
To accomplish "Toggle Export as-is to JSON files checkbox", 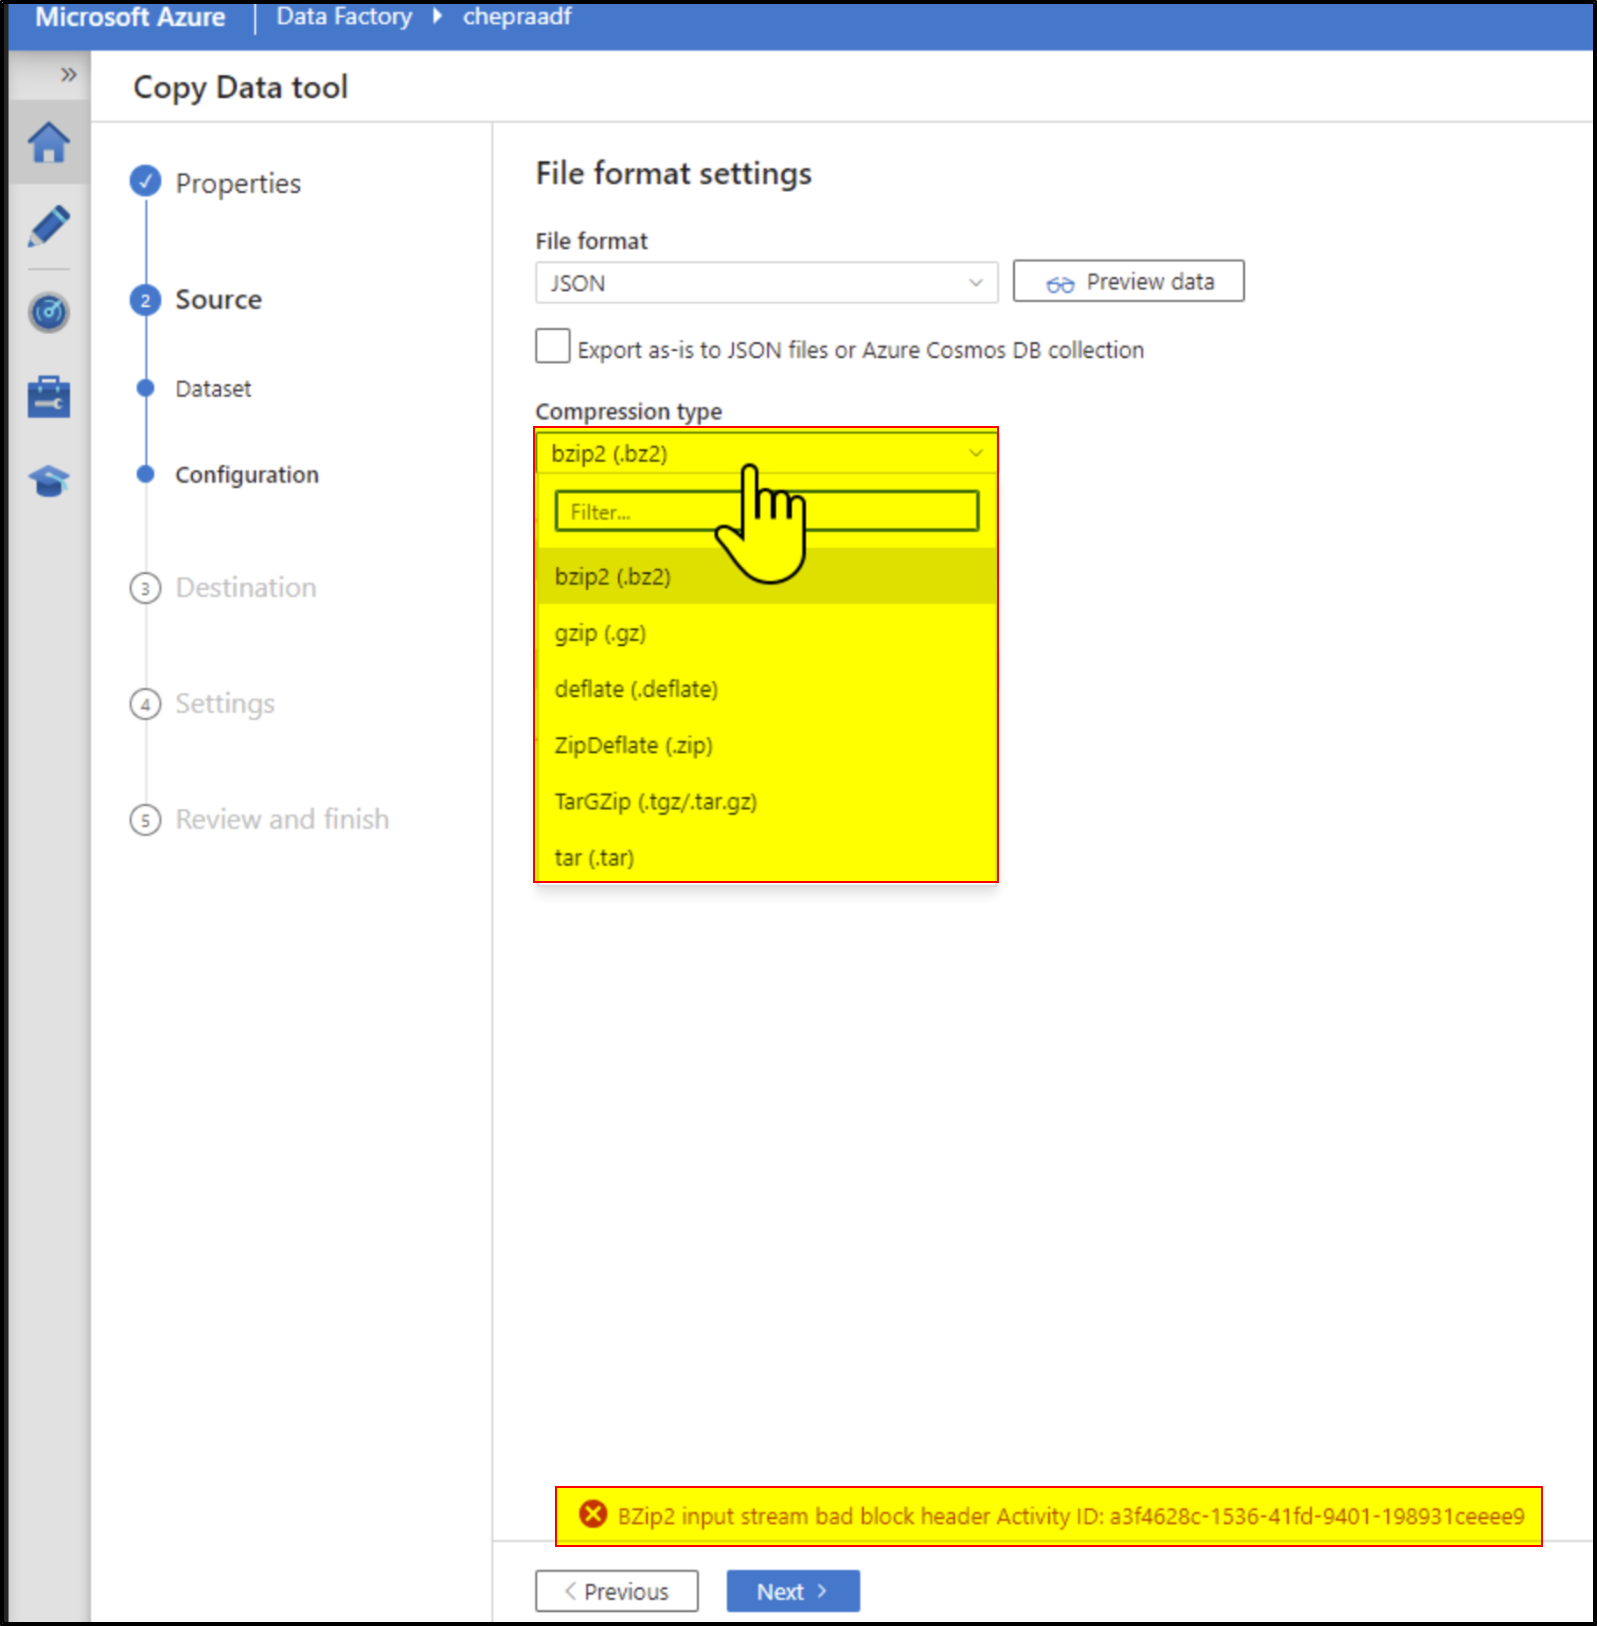I will click(553, 346).
